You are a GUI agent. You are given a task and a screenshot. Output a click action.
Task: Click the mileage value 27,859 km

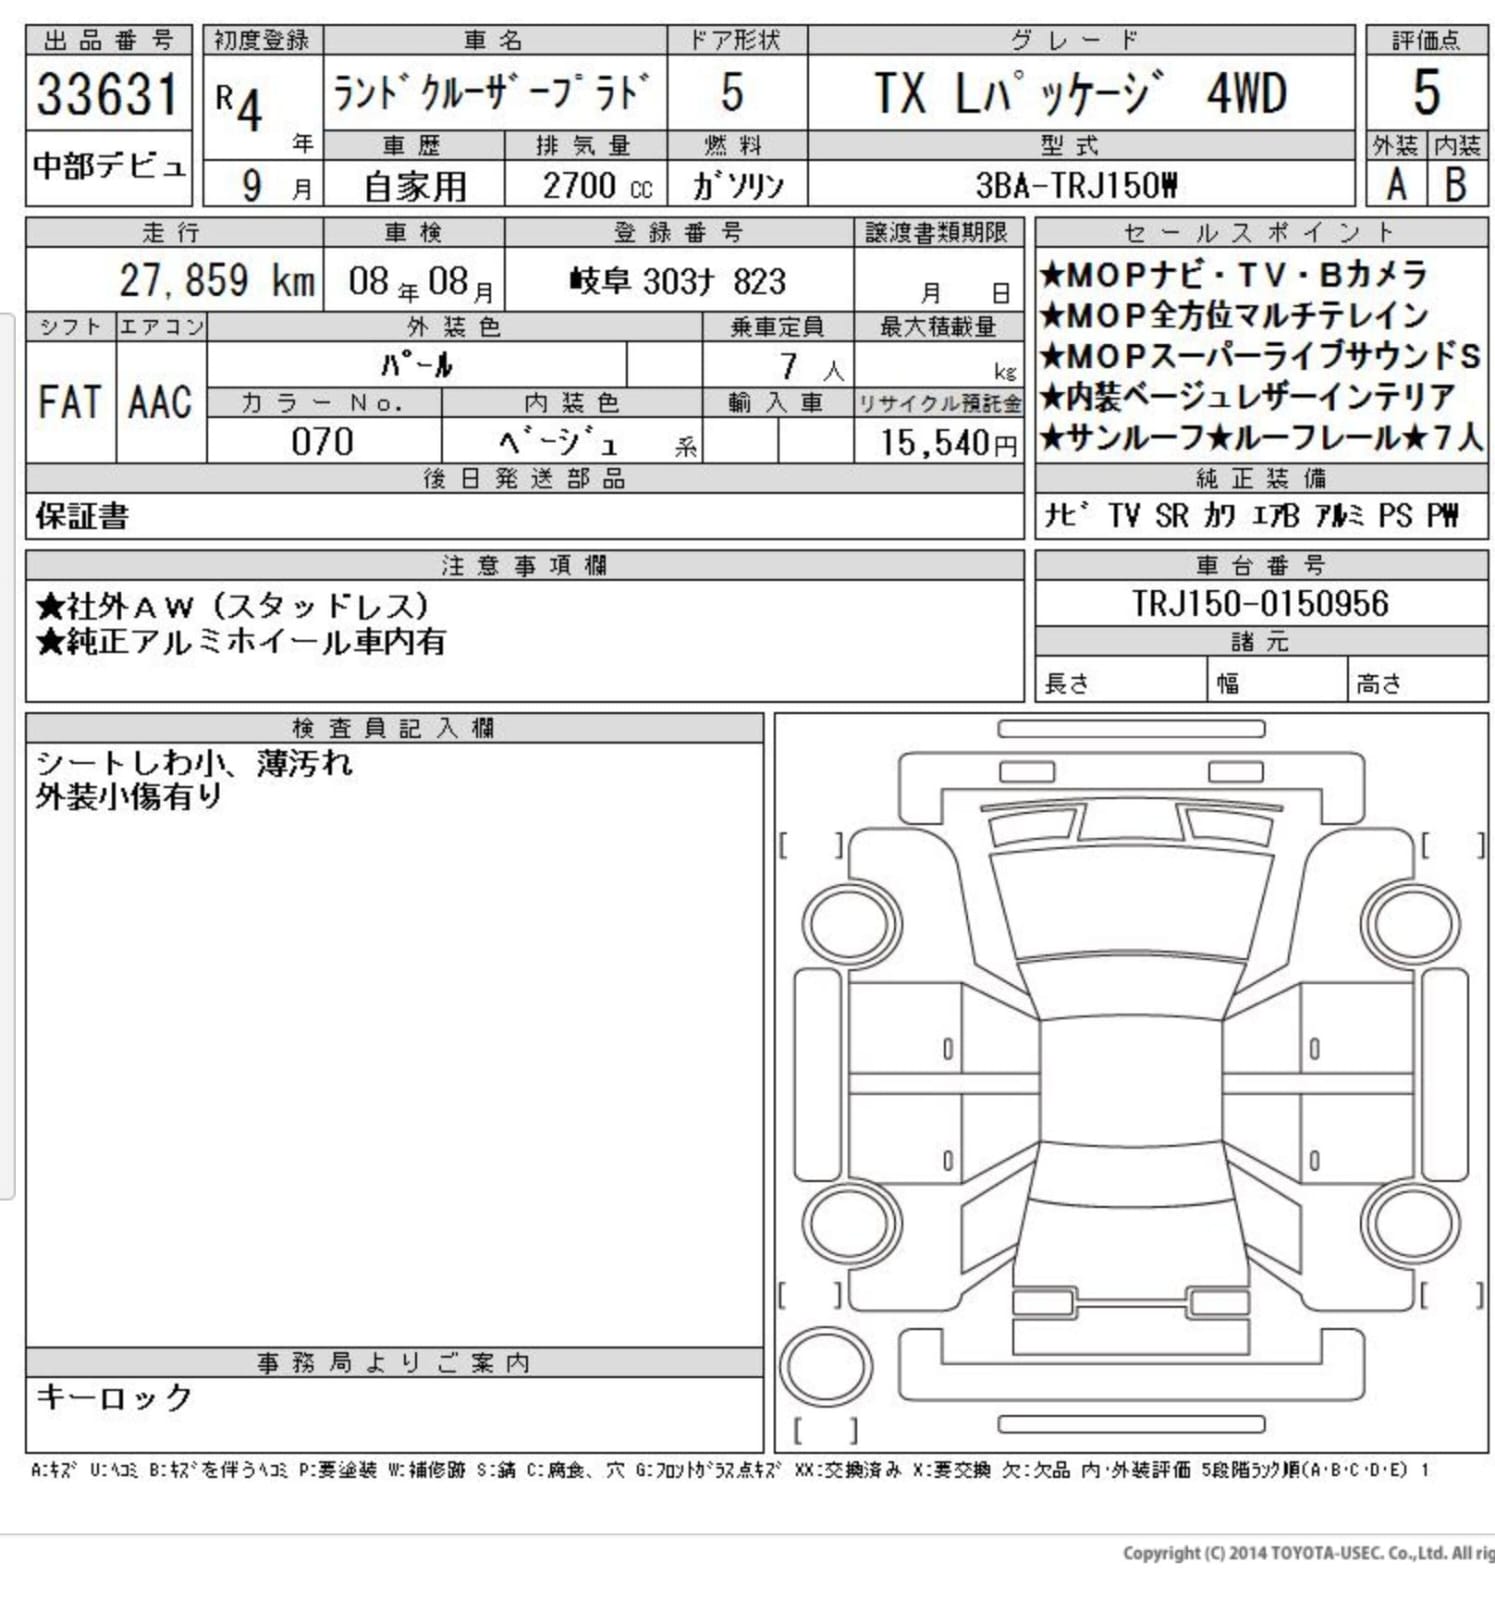216,281
